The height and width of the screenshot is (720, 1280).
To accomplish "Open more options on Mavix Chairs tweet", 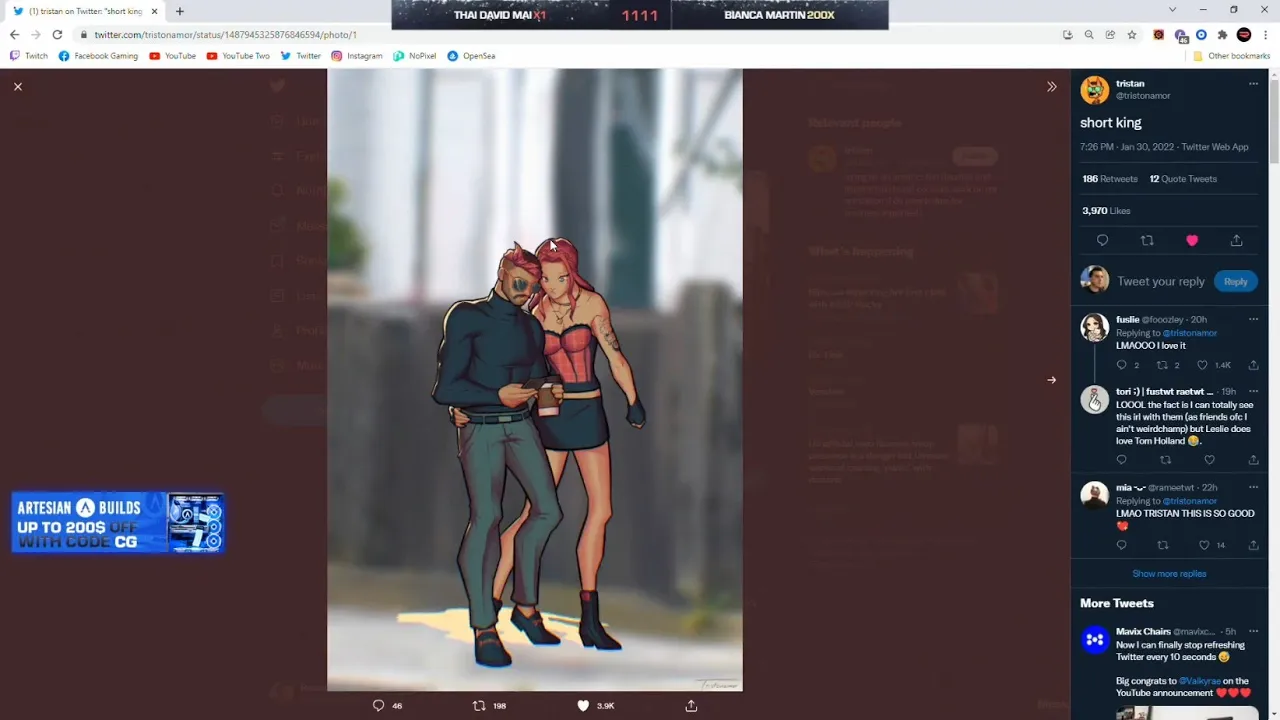I will [x=1253, y=632].
